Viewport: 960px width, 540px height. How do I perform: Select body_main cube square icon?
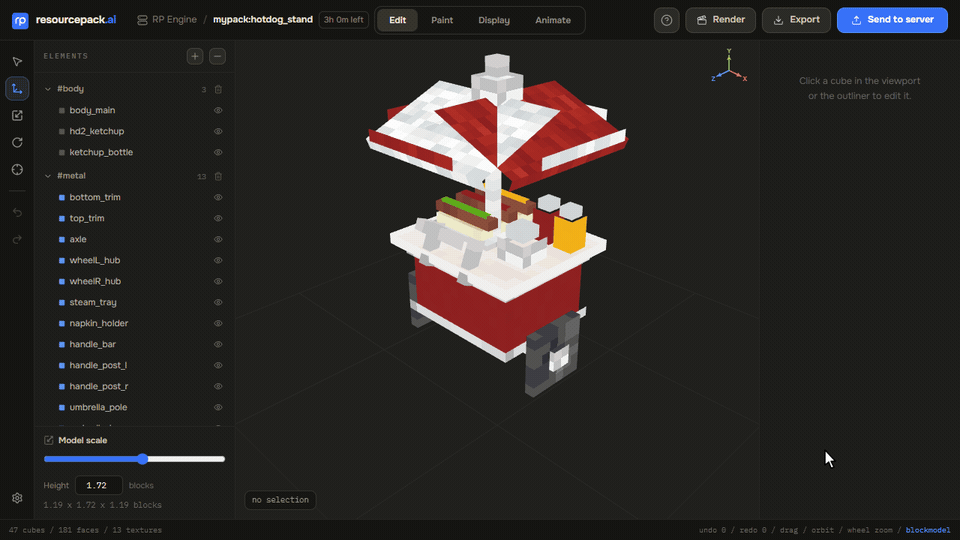(62, 111)
